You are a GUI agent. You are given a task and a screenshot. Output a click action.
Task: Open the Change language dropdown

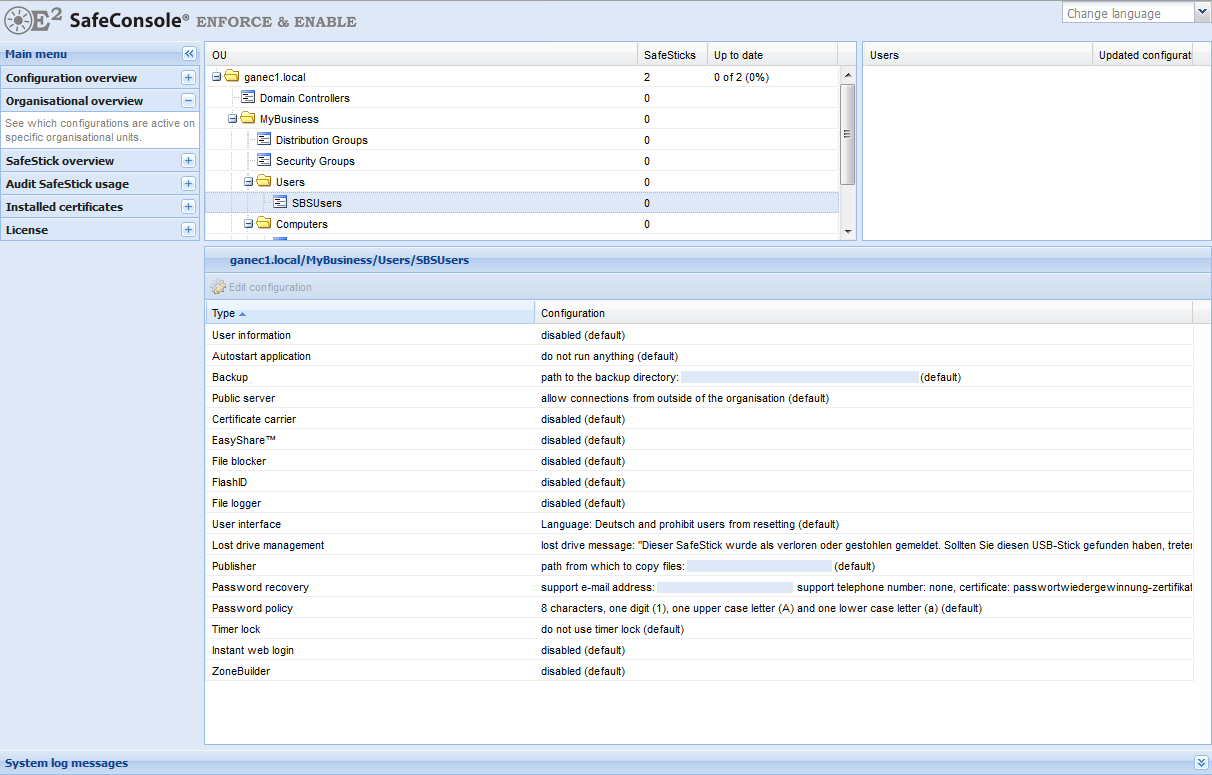coord(1201,13)
